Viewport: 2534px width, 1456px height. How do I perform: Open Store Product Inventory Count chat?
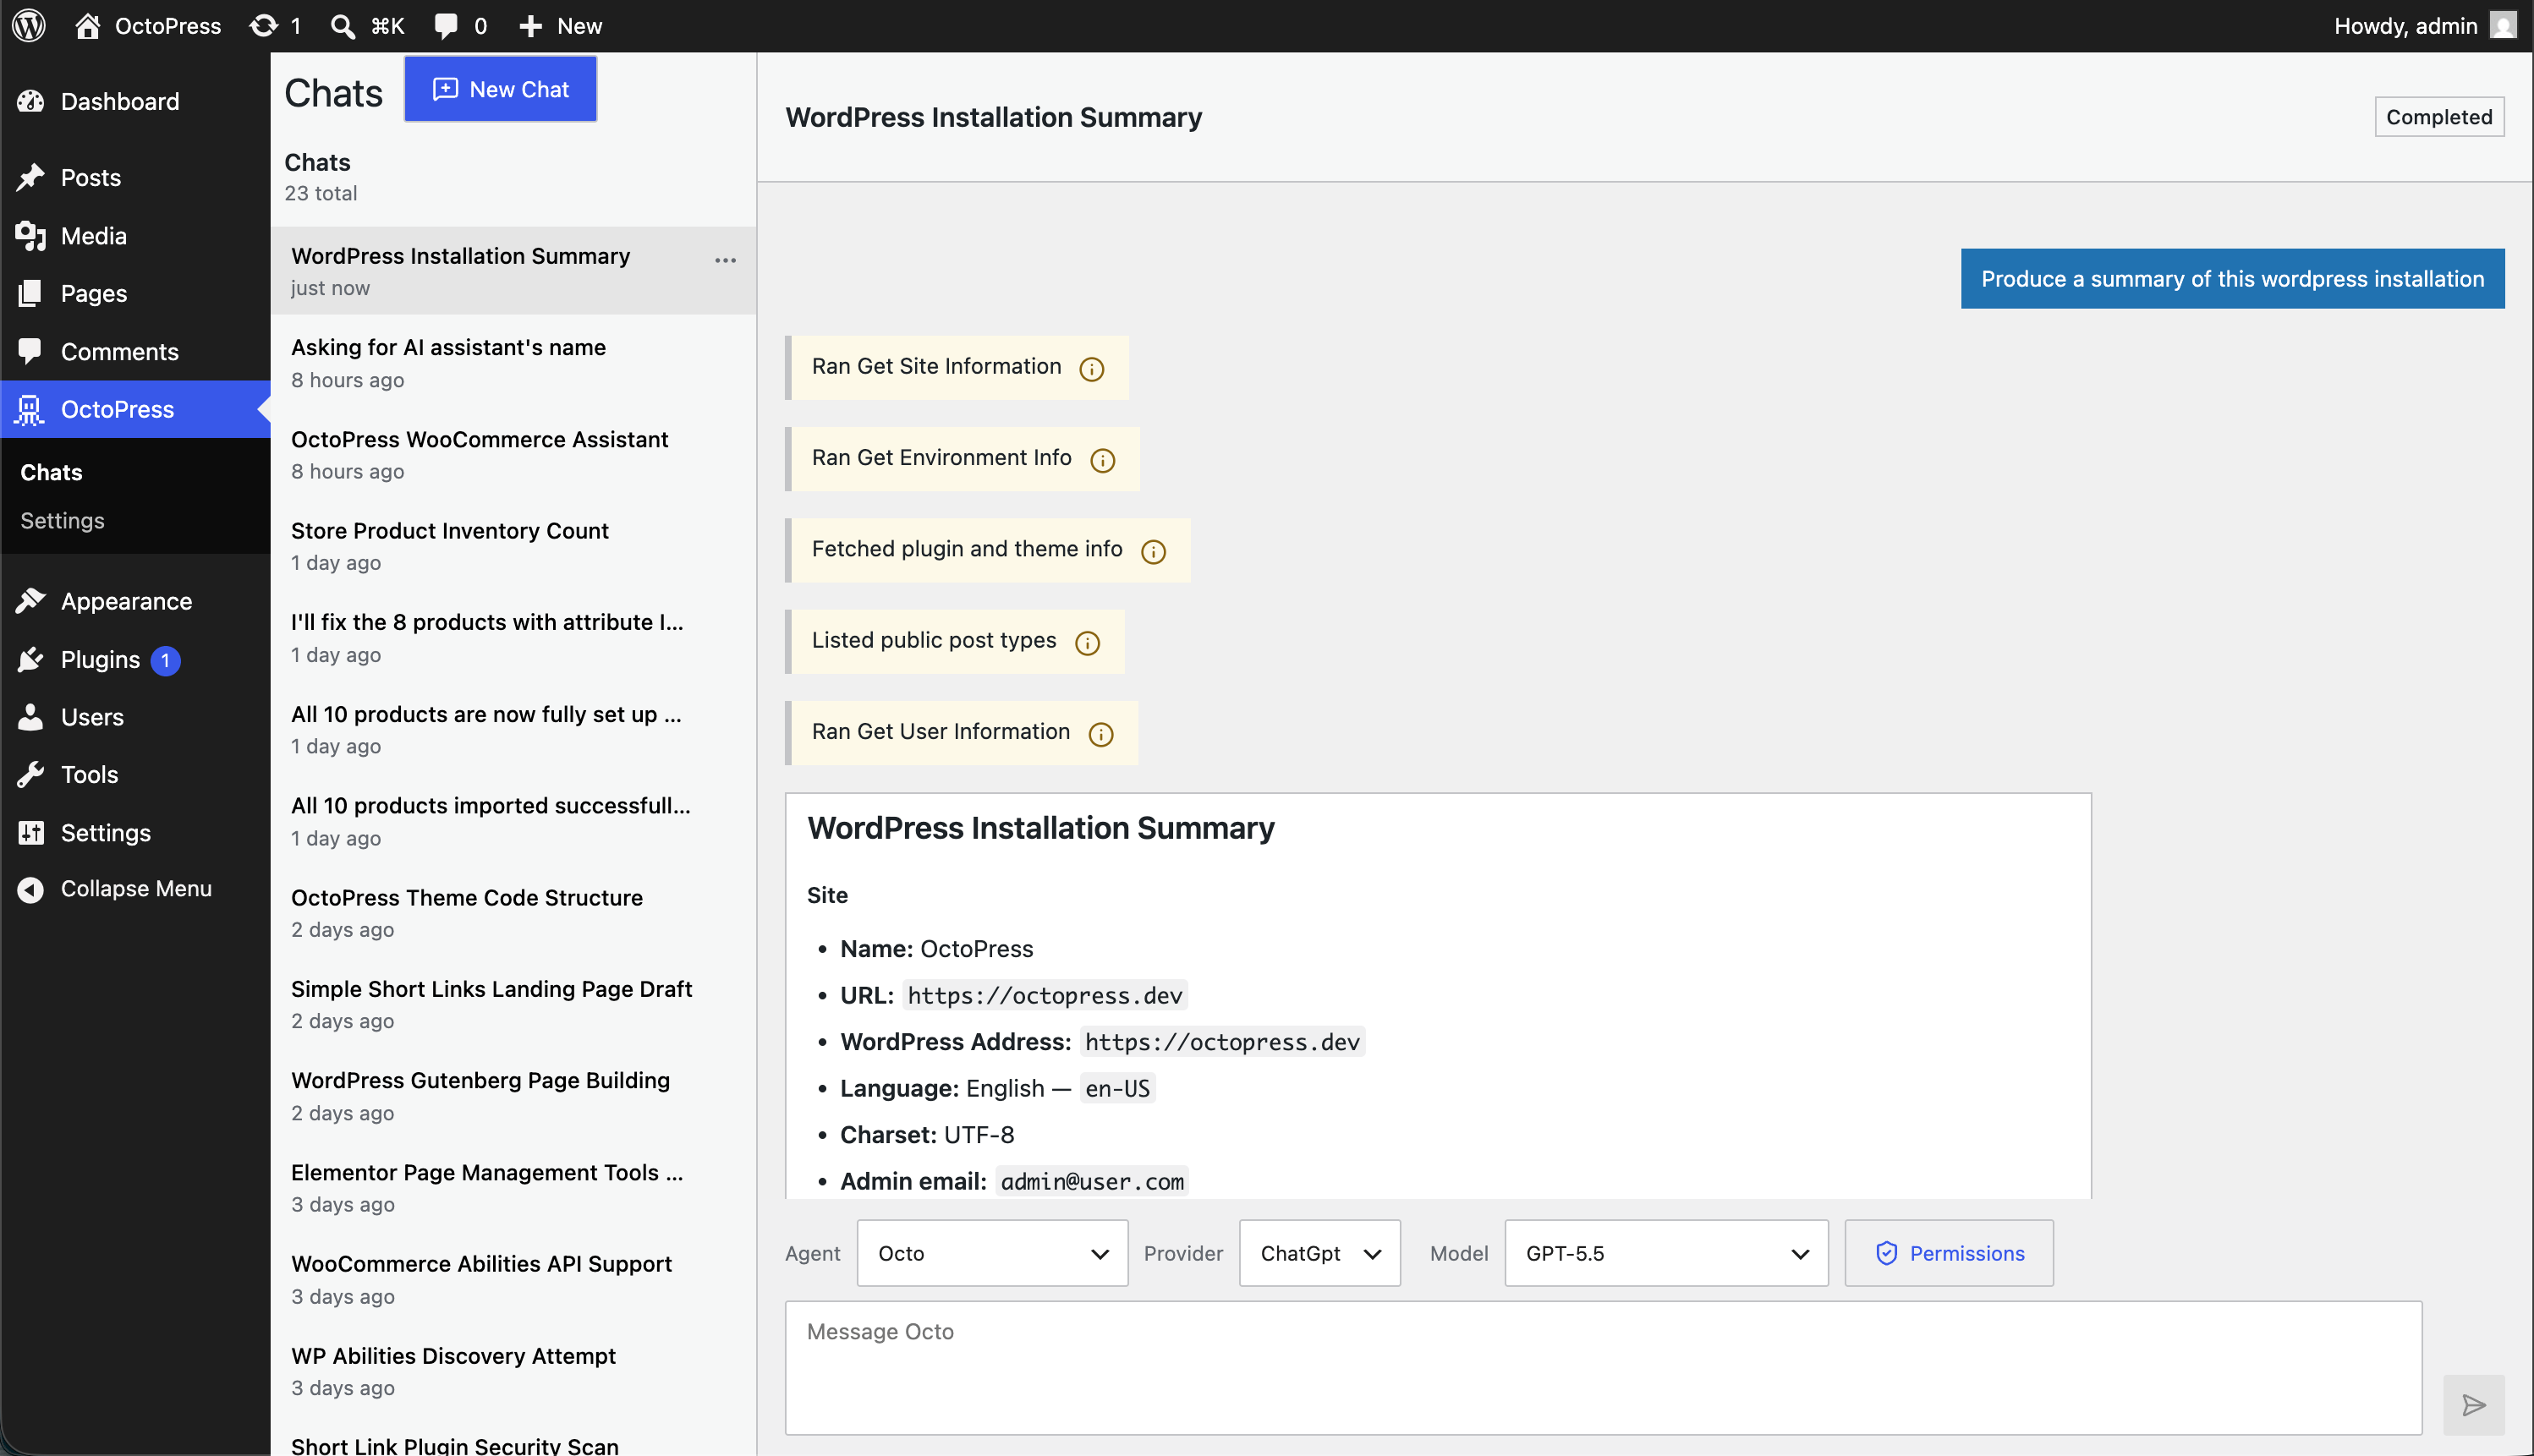coord(513,546)
